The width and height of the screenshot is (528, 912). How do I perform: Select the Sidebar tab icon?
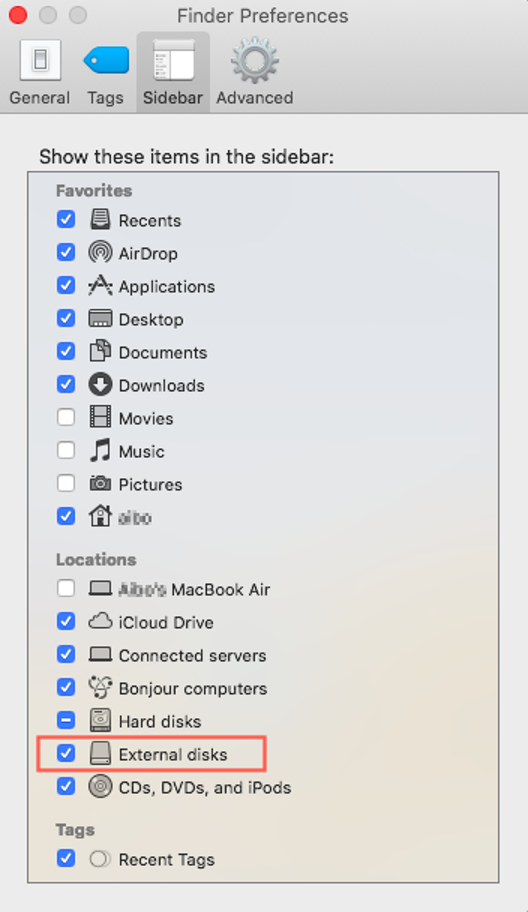coord(173,59)
